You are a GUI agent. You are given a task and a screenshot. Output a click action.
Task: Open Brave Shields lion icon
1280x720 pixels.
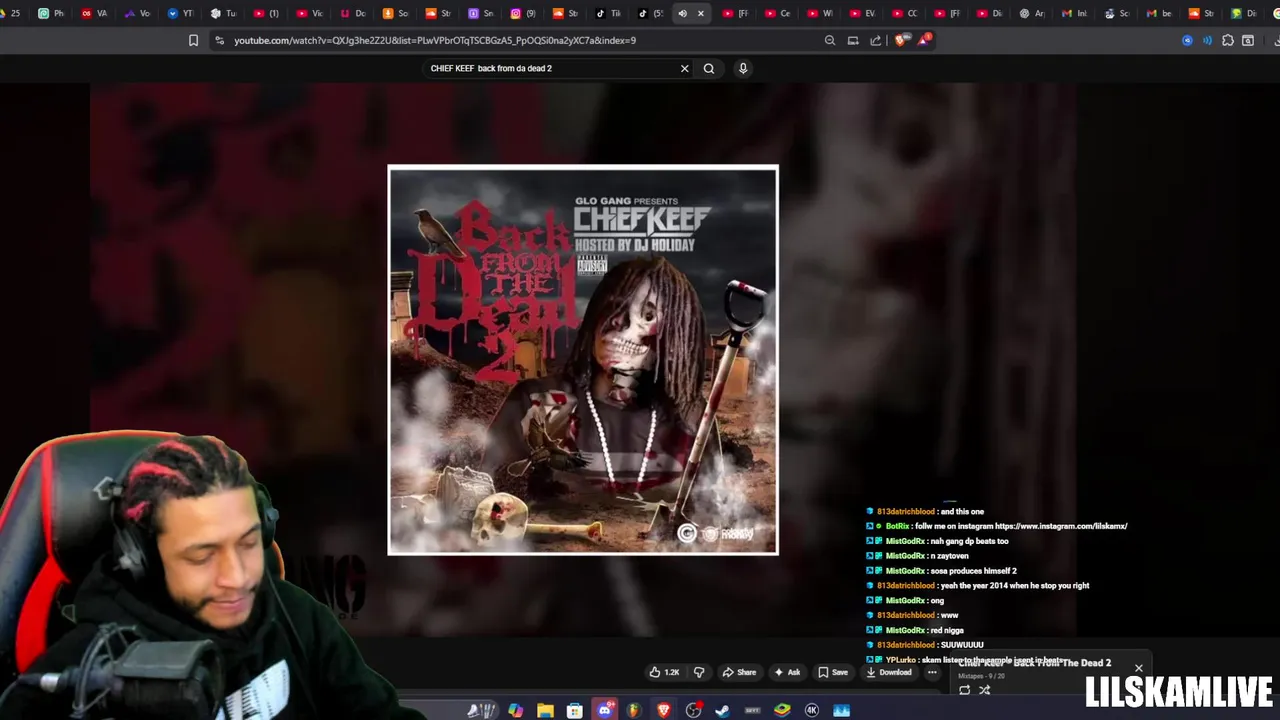(901, 40)
